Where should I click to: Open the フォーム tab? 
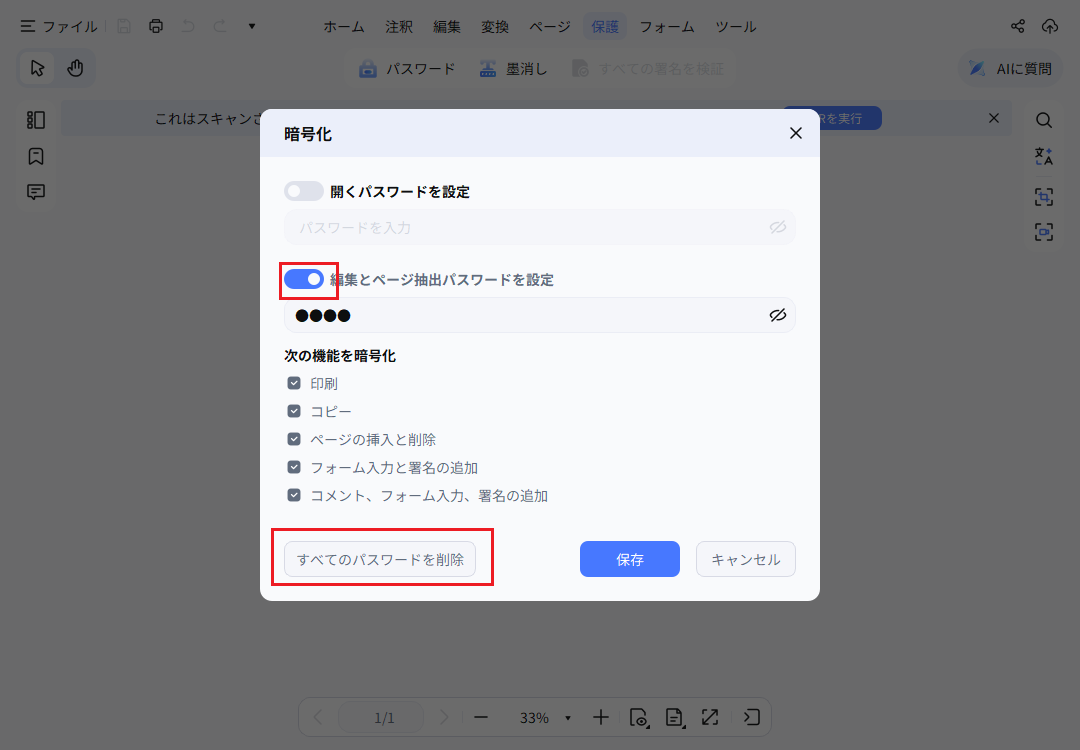667,27
